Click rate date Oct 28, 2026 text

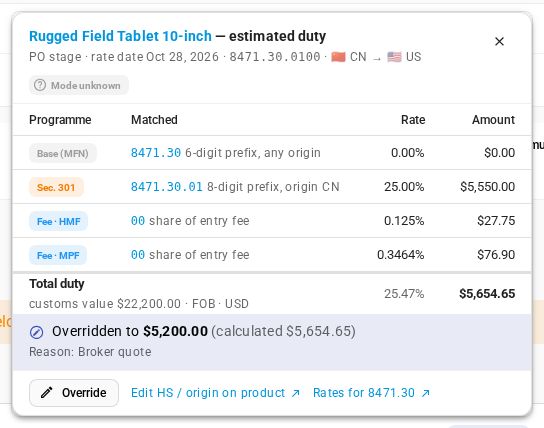point(155,57)
